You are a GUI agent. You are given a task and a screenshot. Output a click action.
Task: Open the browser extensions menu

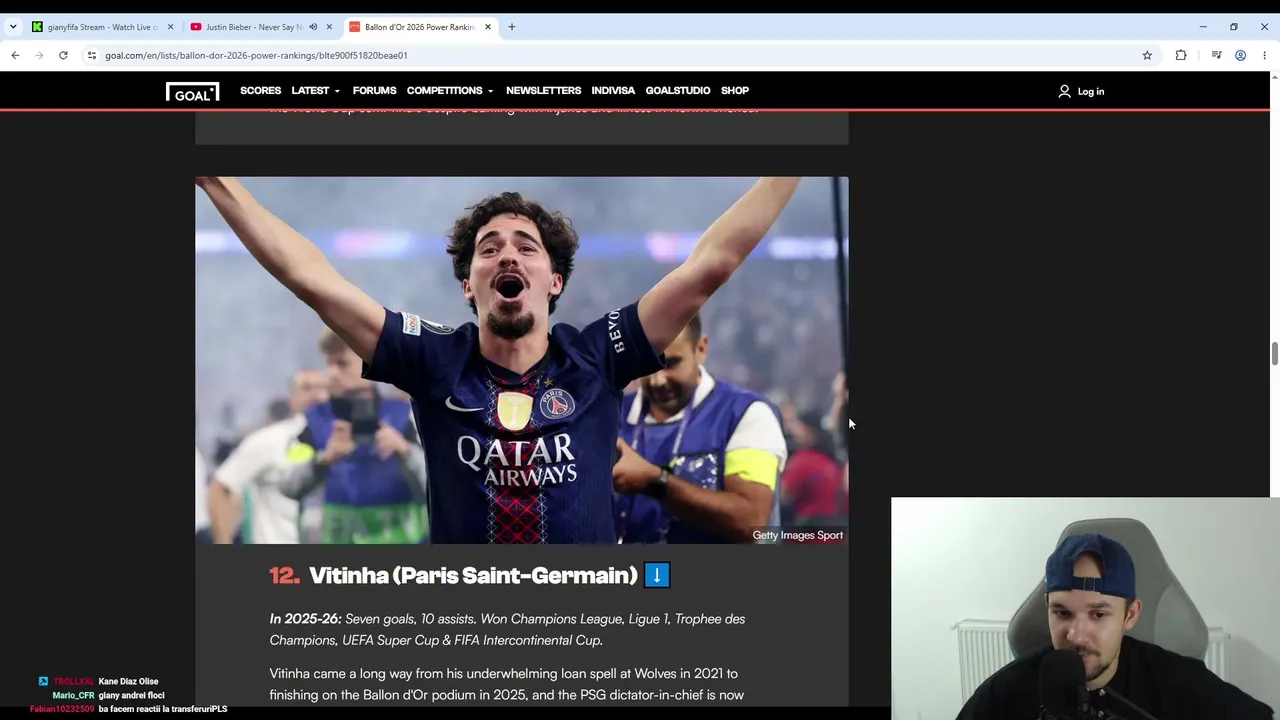pyautogui.click(x=1181, y=55)
